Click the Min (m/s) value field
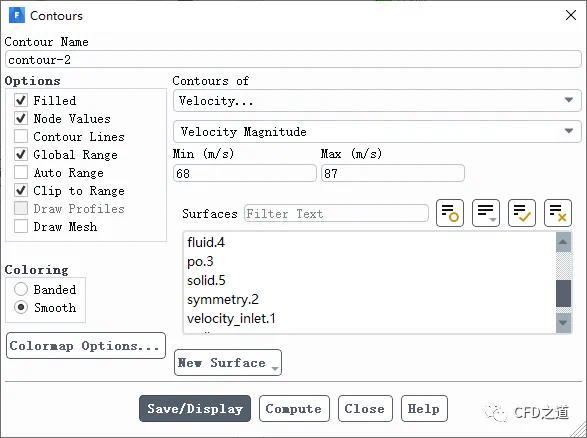Image resolution: width=587 pixels, height=438 pixels. point(244,173)
